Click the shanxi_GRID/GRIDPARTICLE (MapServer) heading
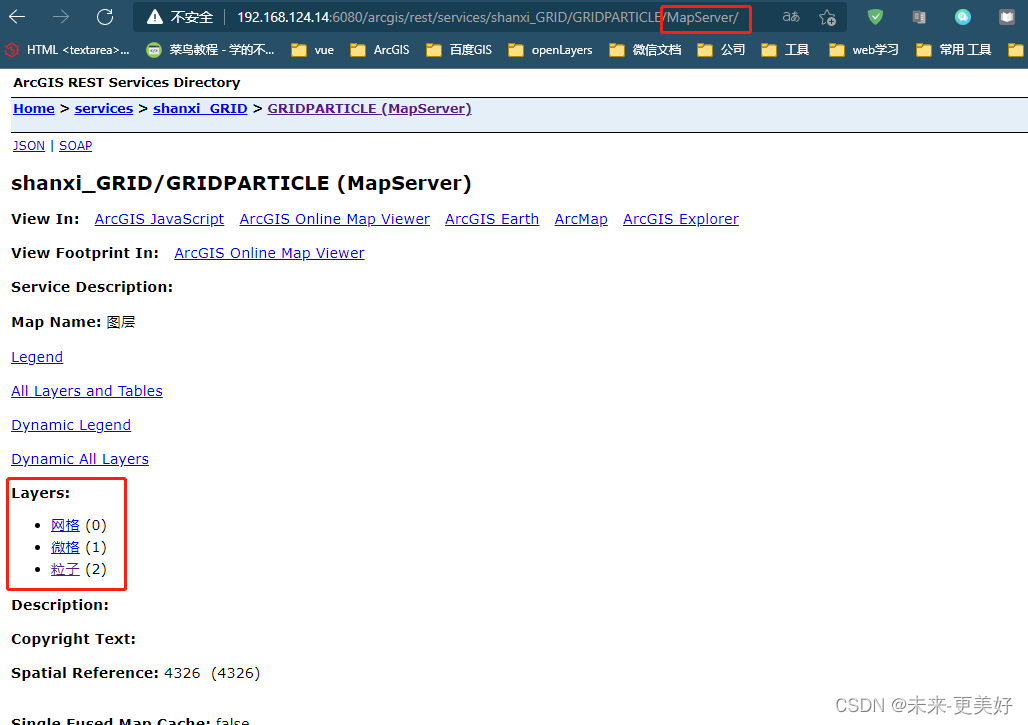The height and width of the screenshot is (725, 1028). (241, 183)
